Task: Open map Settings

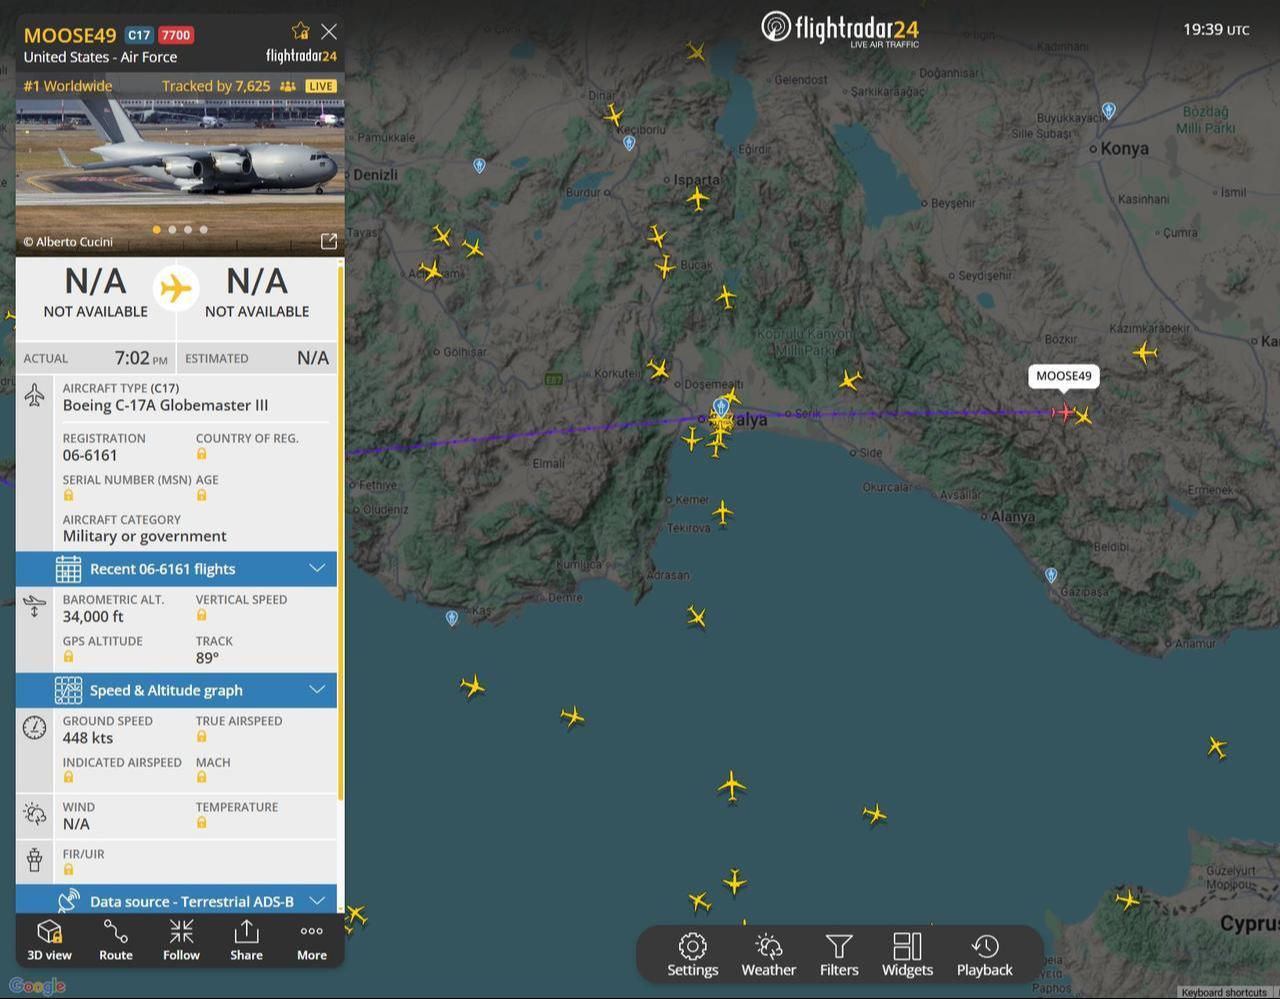Action: (692, 955)
